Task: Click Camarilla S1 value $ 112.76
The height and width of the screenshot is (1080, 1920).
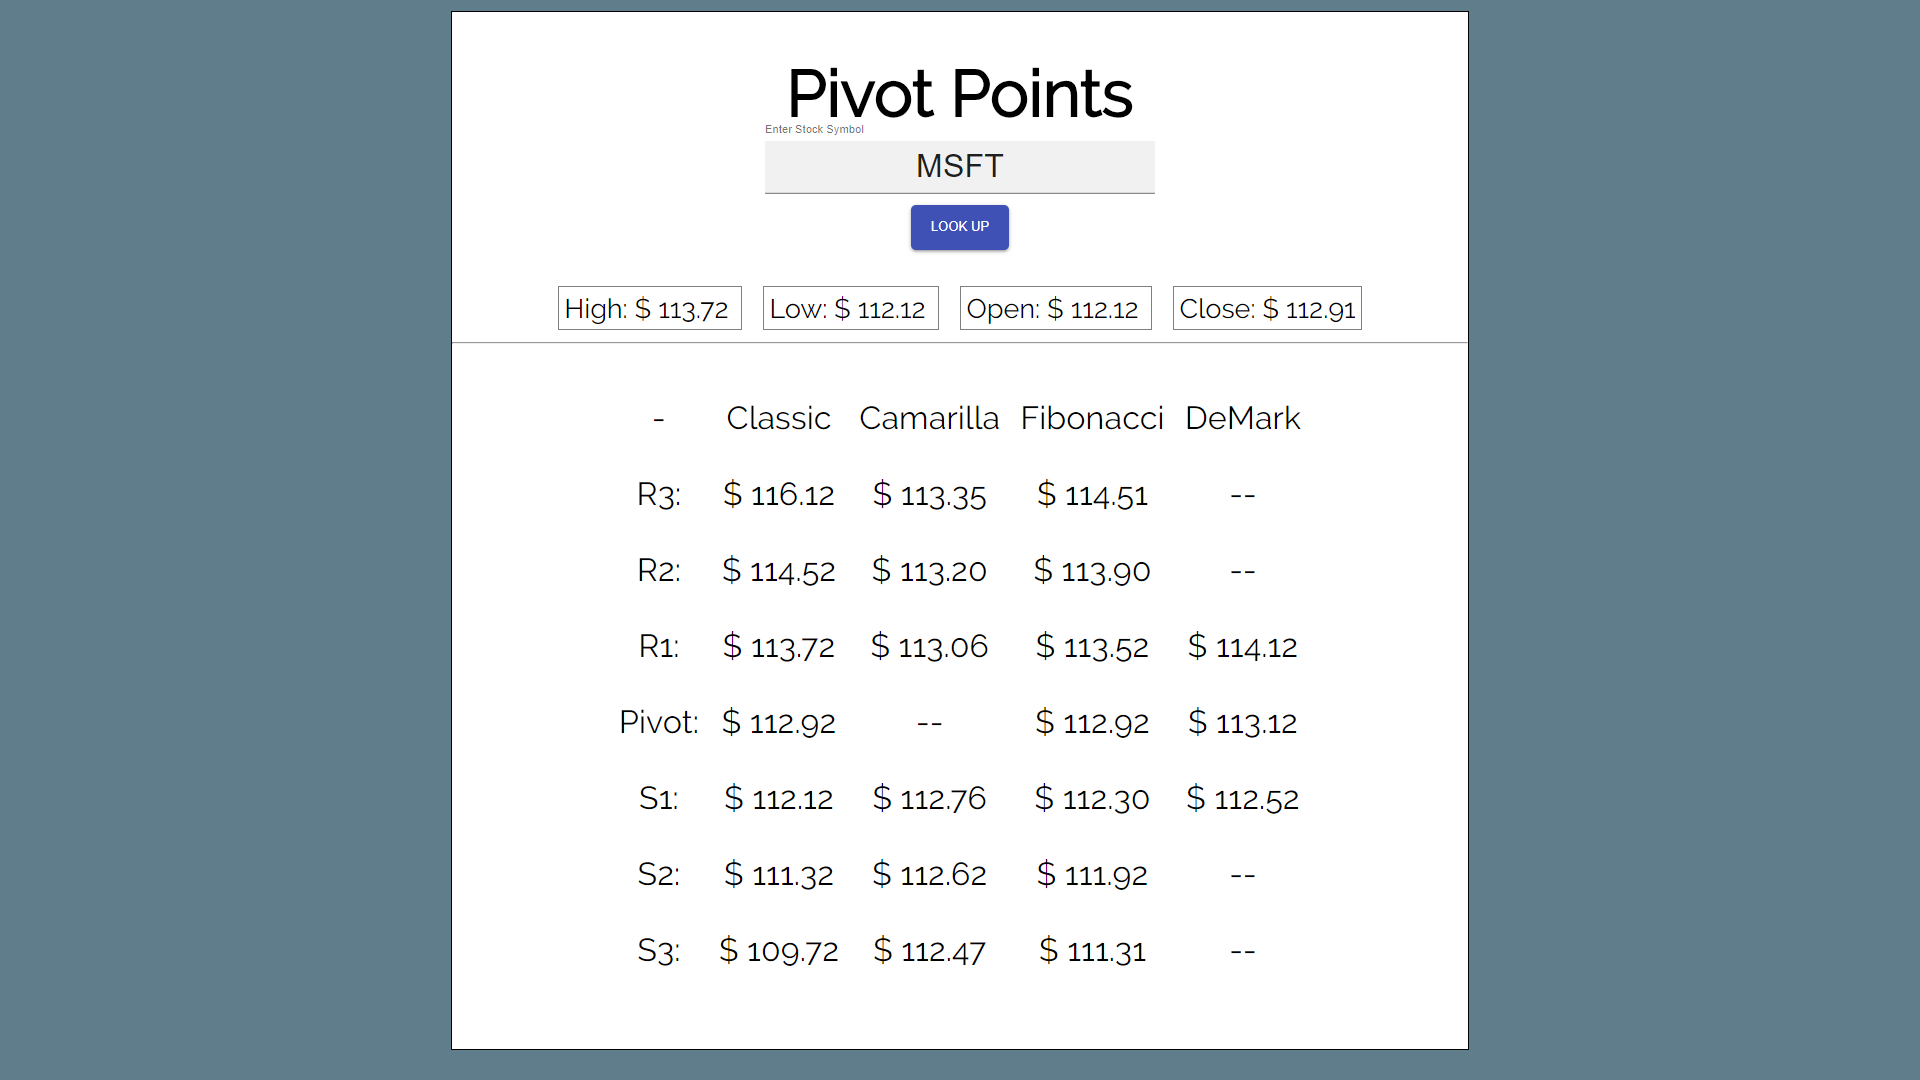Action: click(929, 799)
